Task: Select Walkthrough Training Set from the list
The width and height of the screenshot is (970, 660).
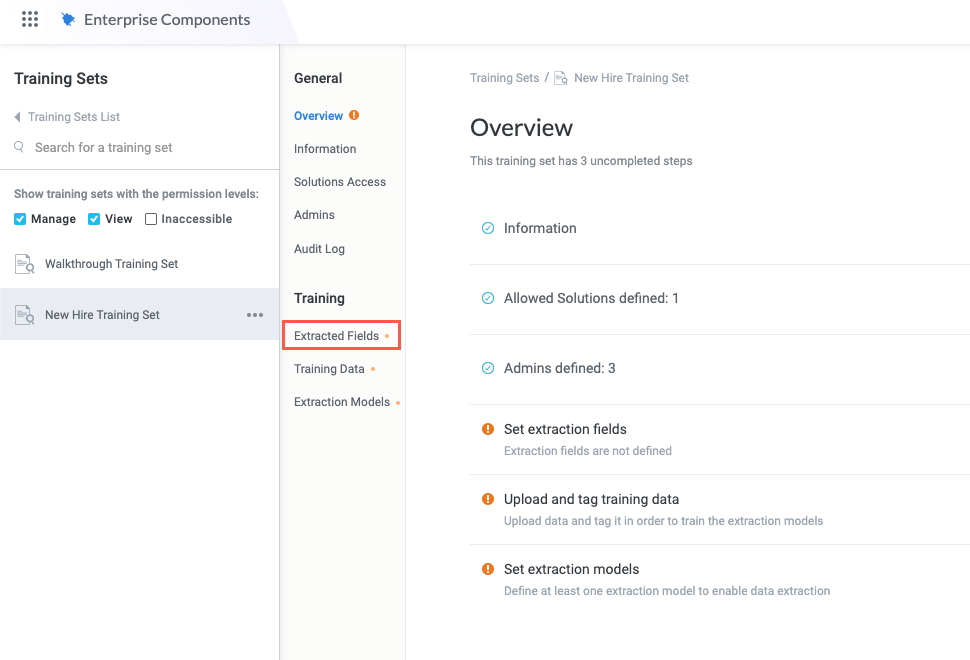Action: pyautogui.click(x=111, y=264)
